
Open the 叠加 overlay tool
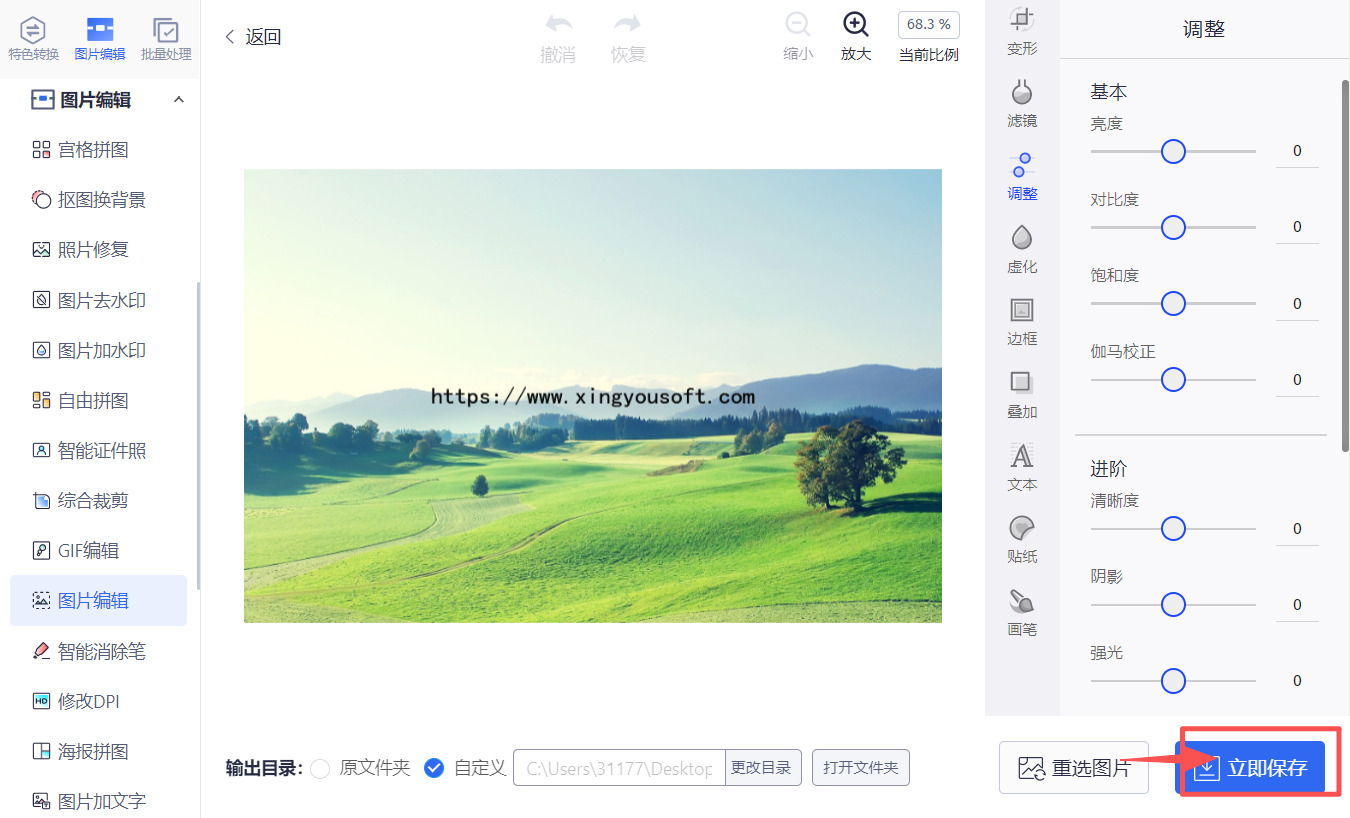(x=1022, y=394)
